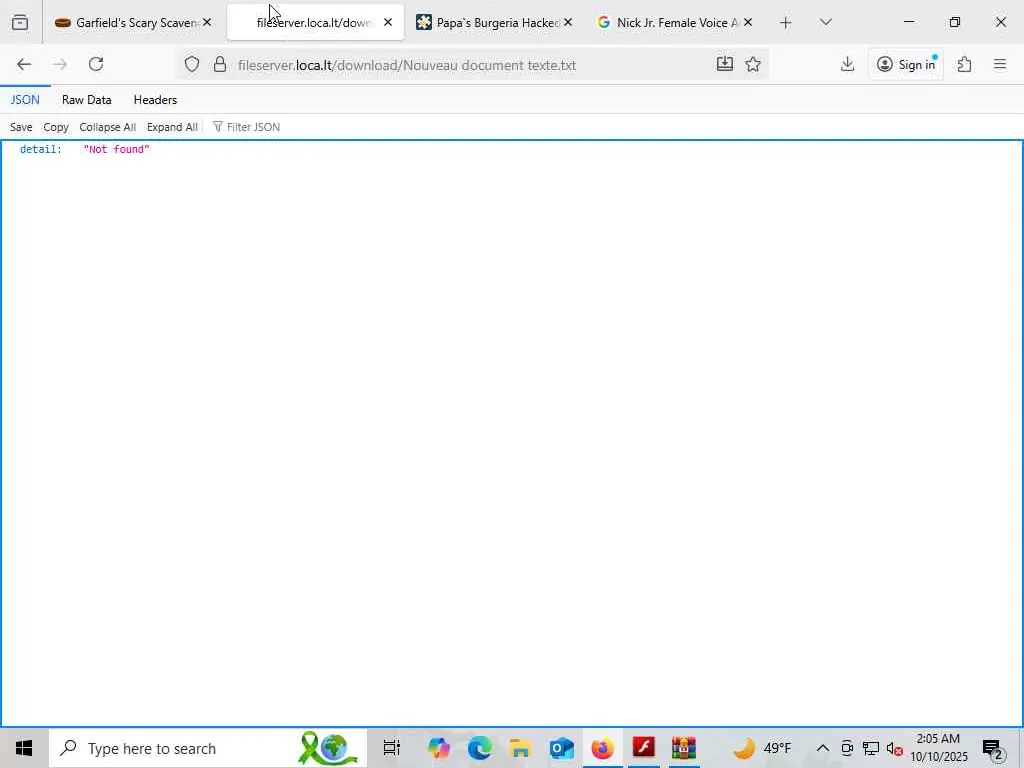
Task: Open the Extensions puzzle icon
Action: (x=965, y=64)
